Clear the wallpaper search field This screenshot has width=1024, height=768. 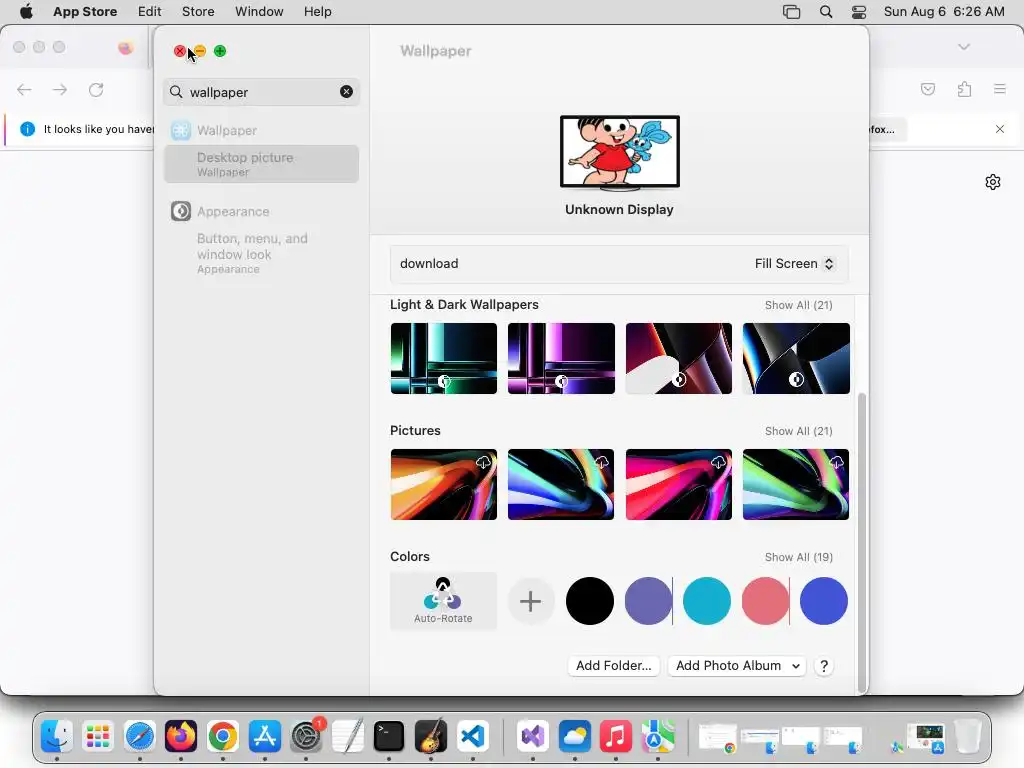coord(346,92)
